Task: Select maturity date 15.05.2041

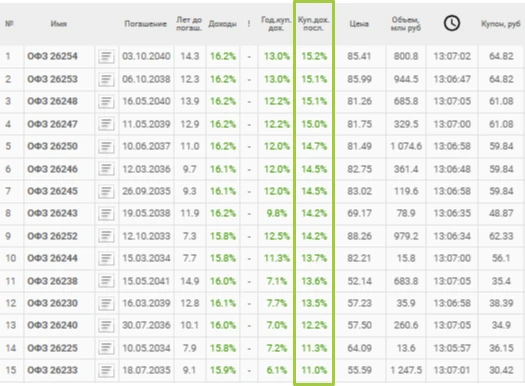Action: point(146,281)
